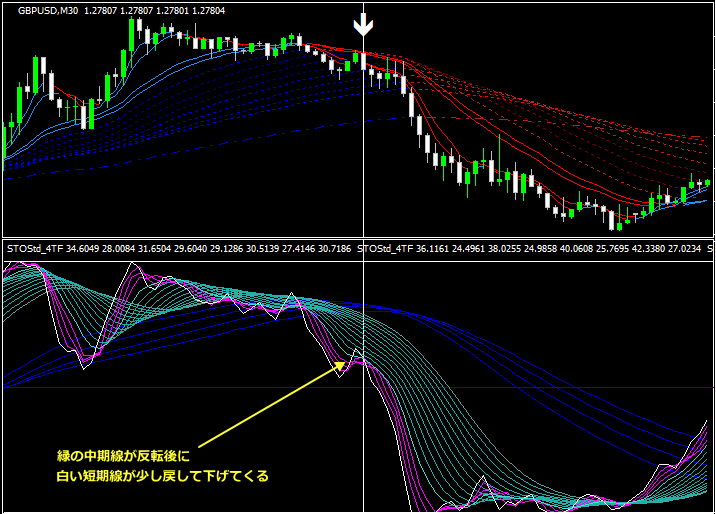Grab the divider between chart and indicator window
This screenshot has height=514, width=716.
pyautogui.click(x=358, y=238)
